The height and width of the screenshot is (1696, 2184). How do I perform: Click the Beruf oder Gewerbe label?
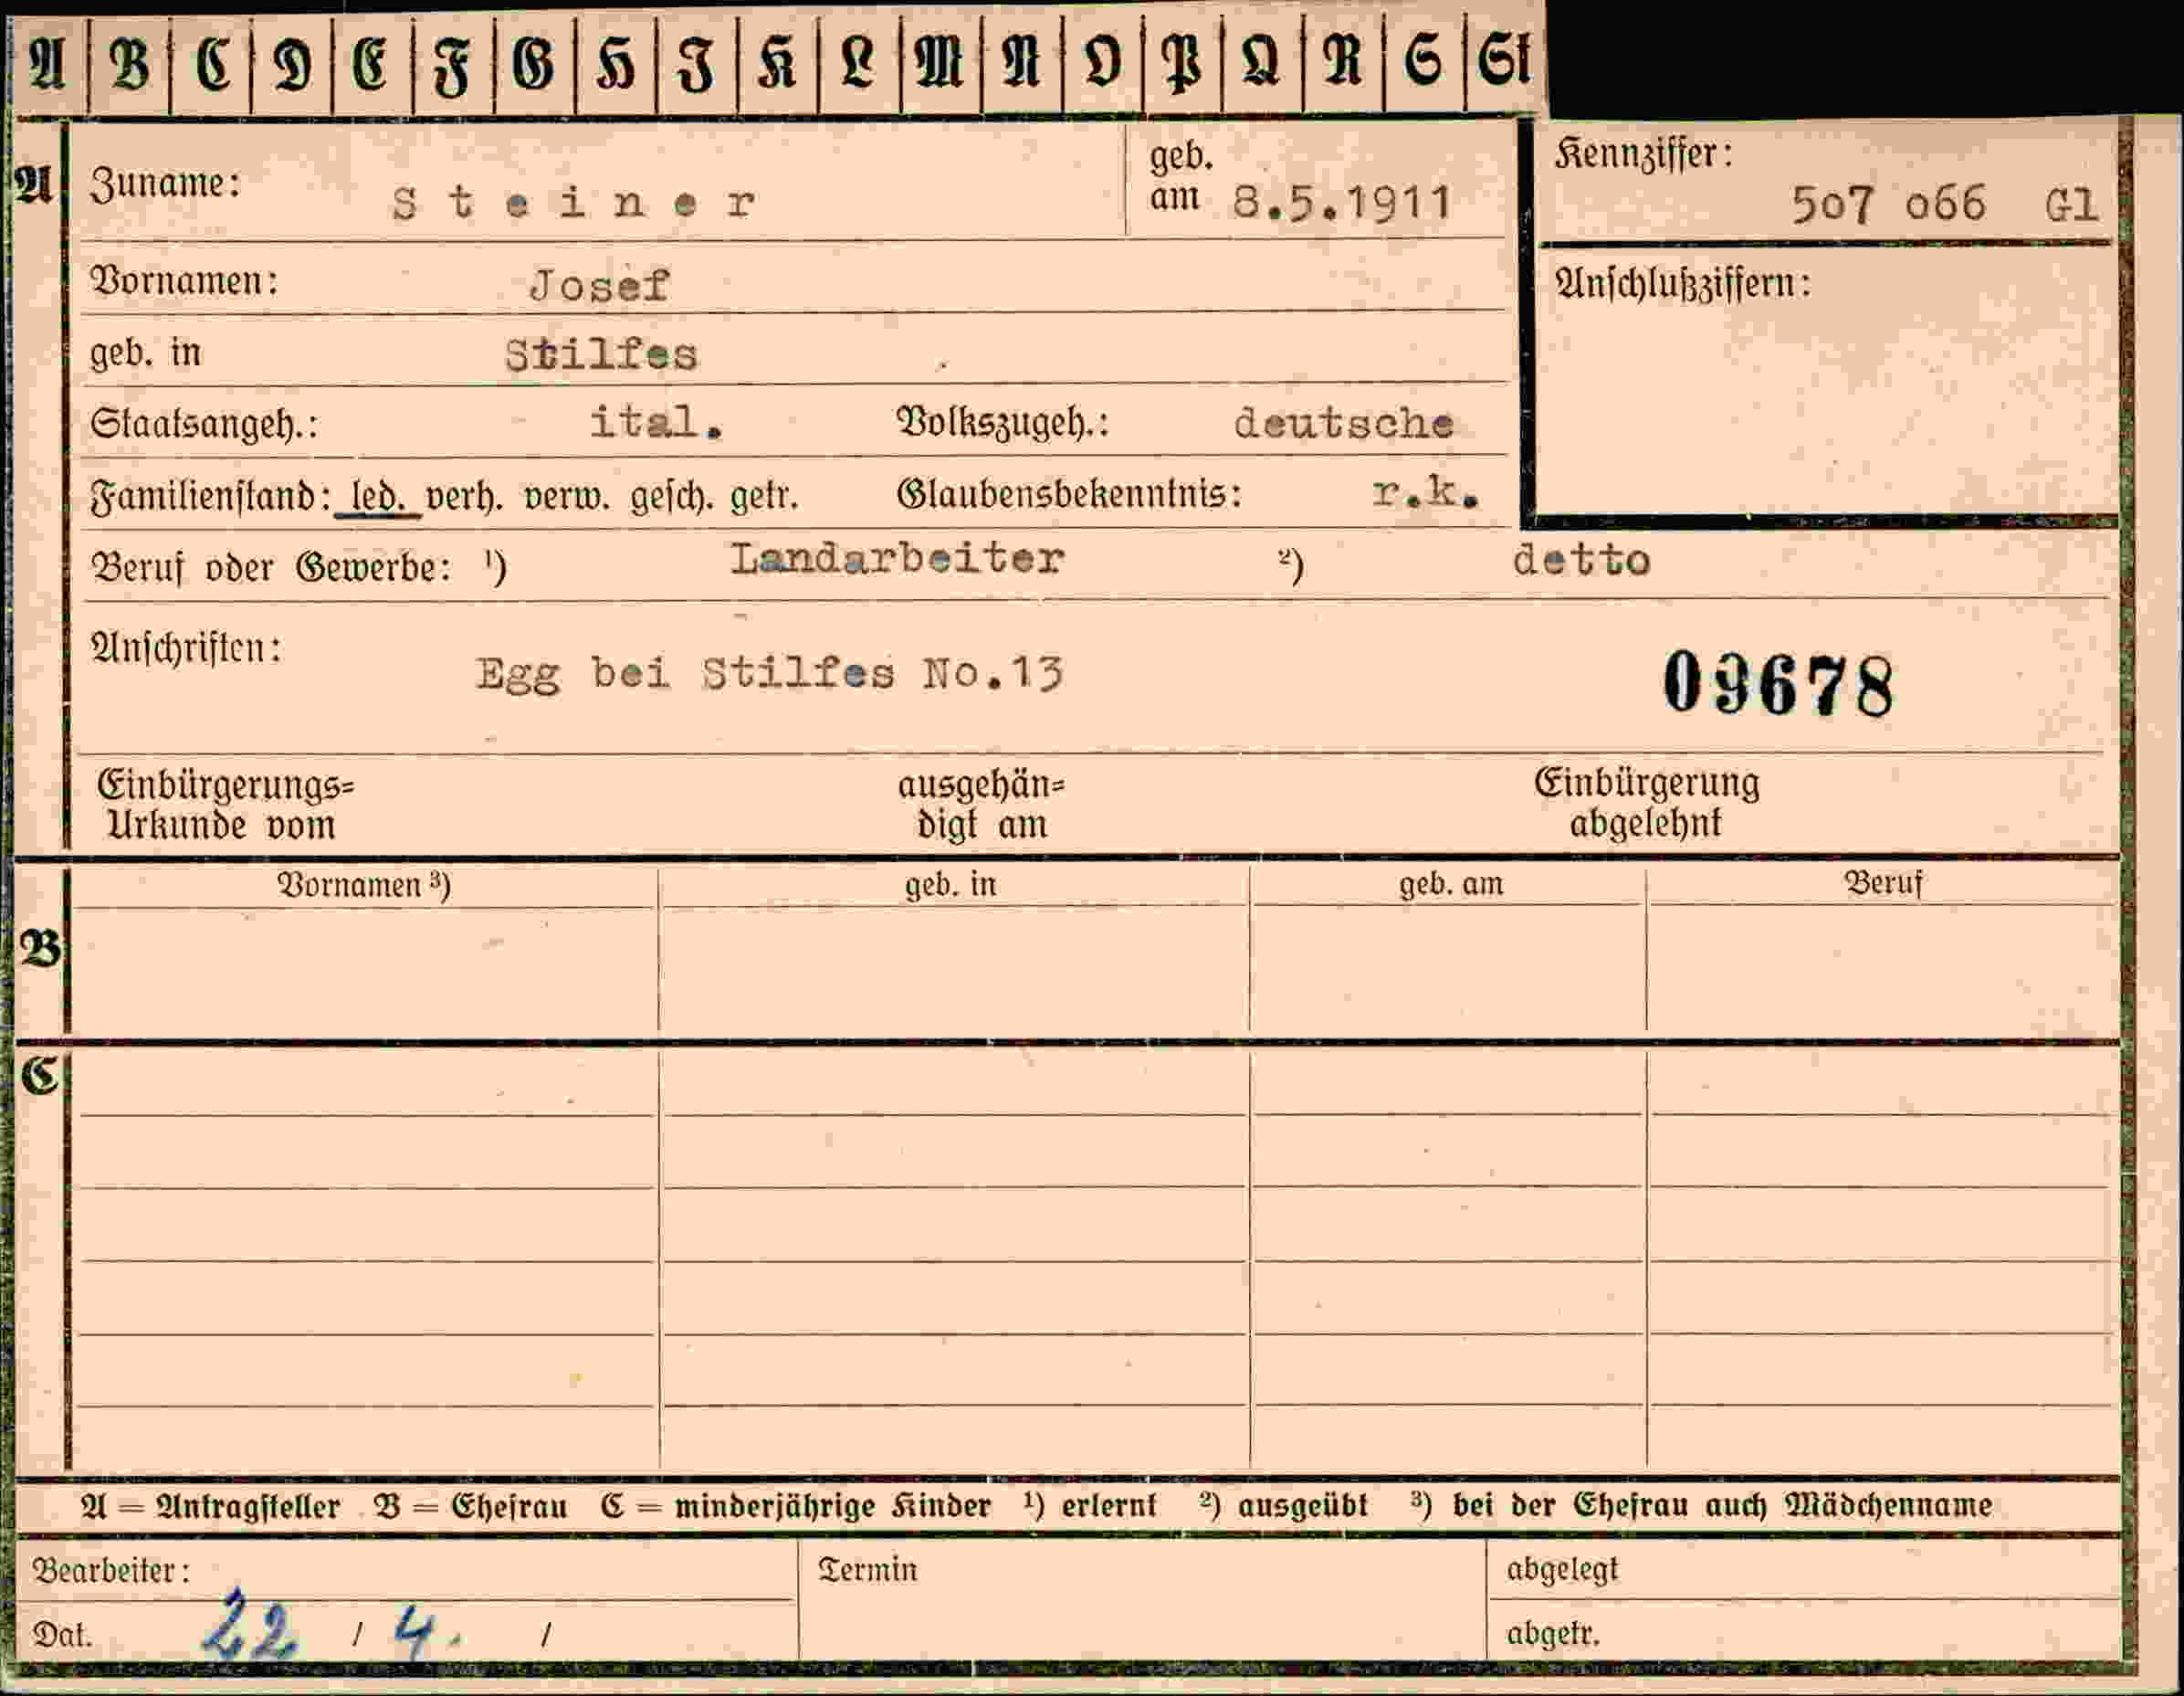click(271, 568)
